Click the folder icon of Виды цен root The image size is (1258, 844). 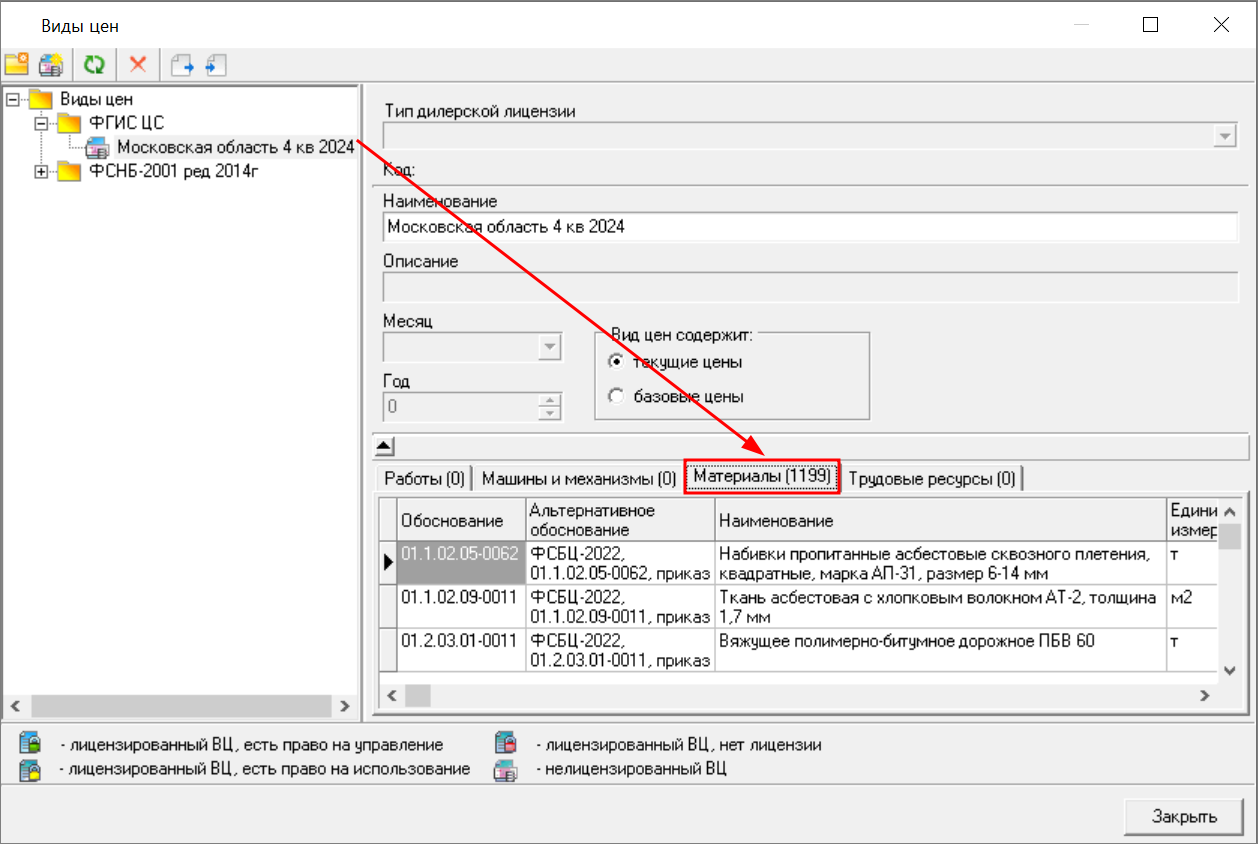tap(41, 99)
